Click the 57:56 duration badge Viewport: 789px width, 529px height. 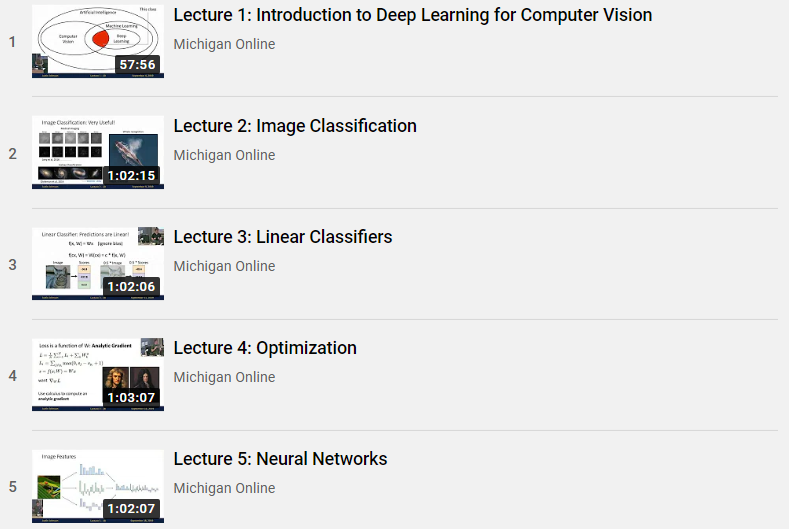pos(137,65)
